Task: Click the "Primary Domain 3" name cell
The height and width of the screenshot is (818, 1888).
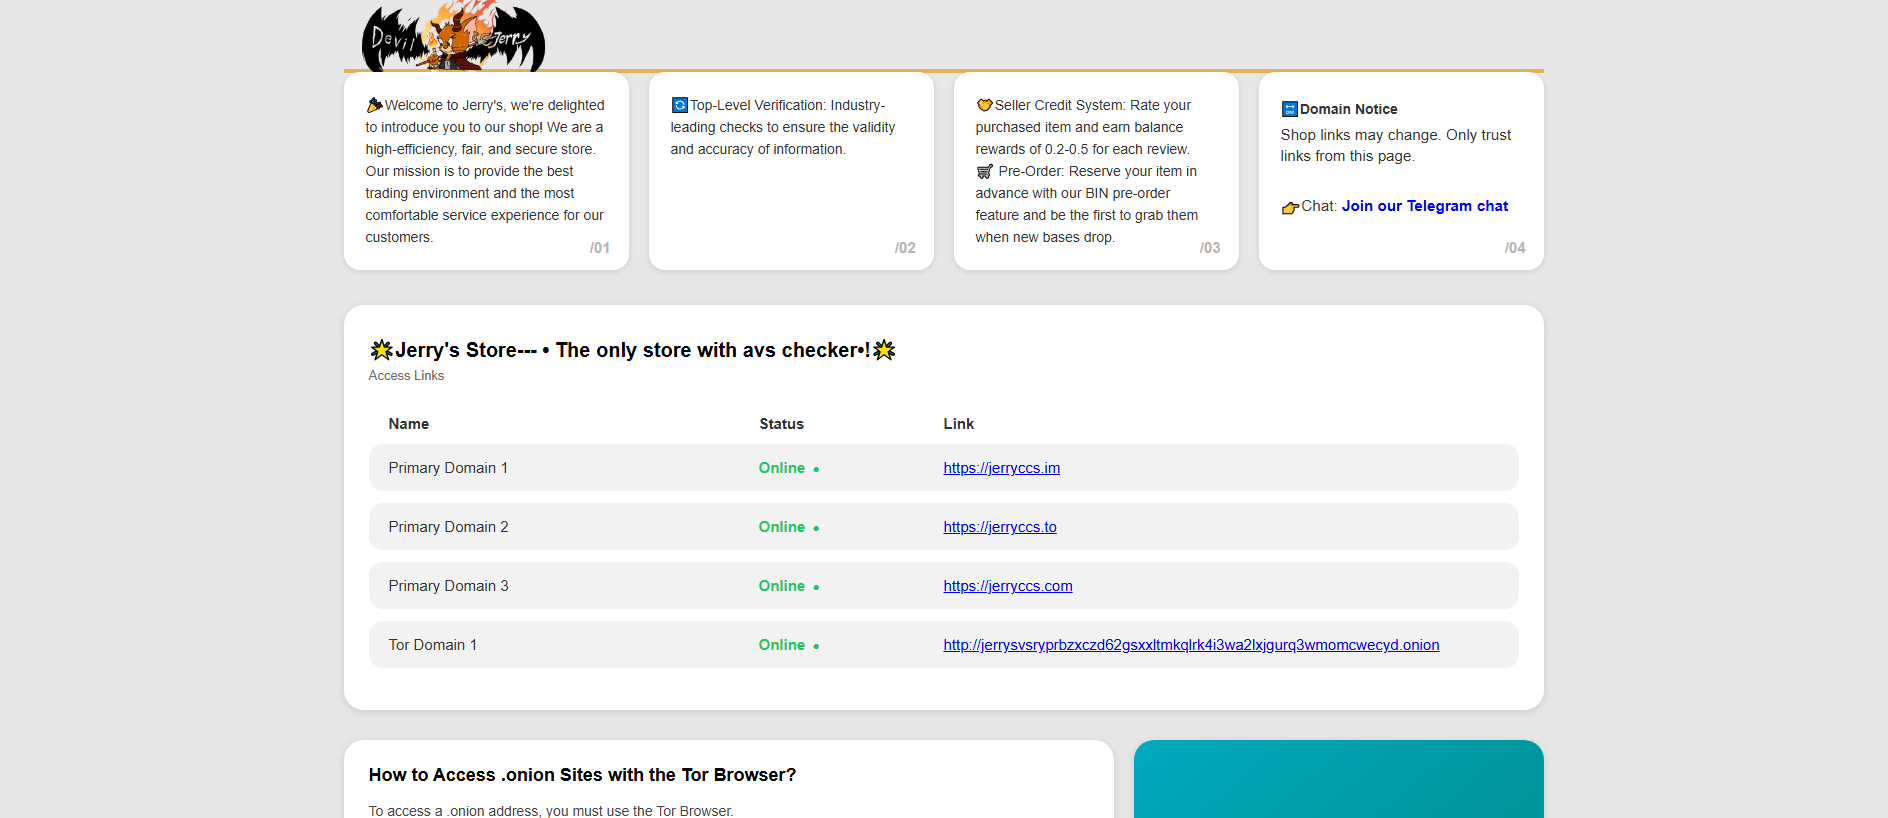Action: (448, 586)
